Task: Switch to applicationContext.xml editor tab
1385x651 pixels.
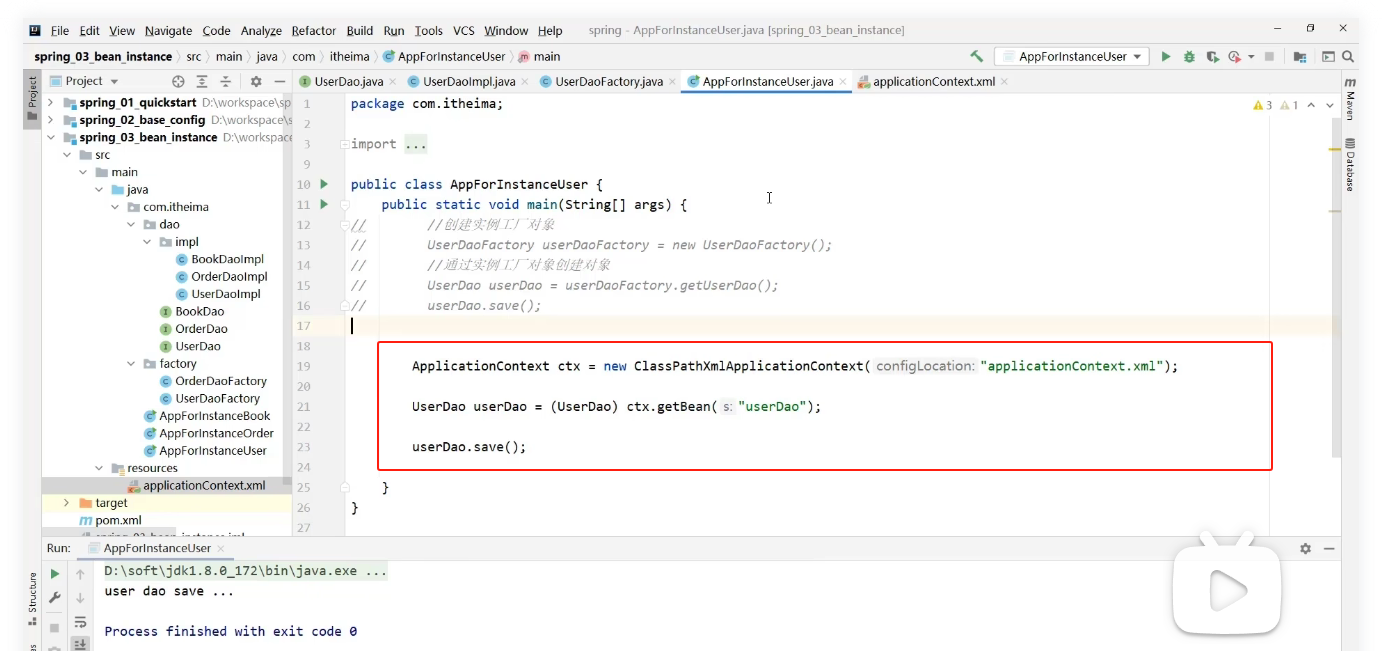Action: 933,82
